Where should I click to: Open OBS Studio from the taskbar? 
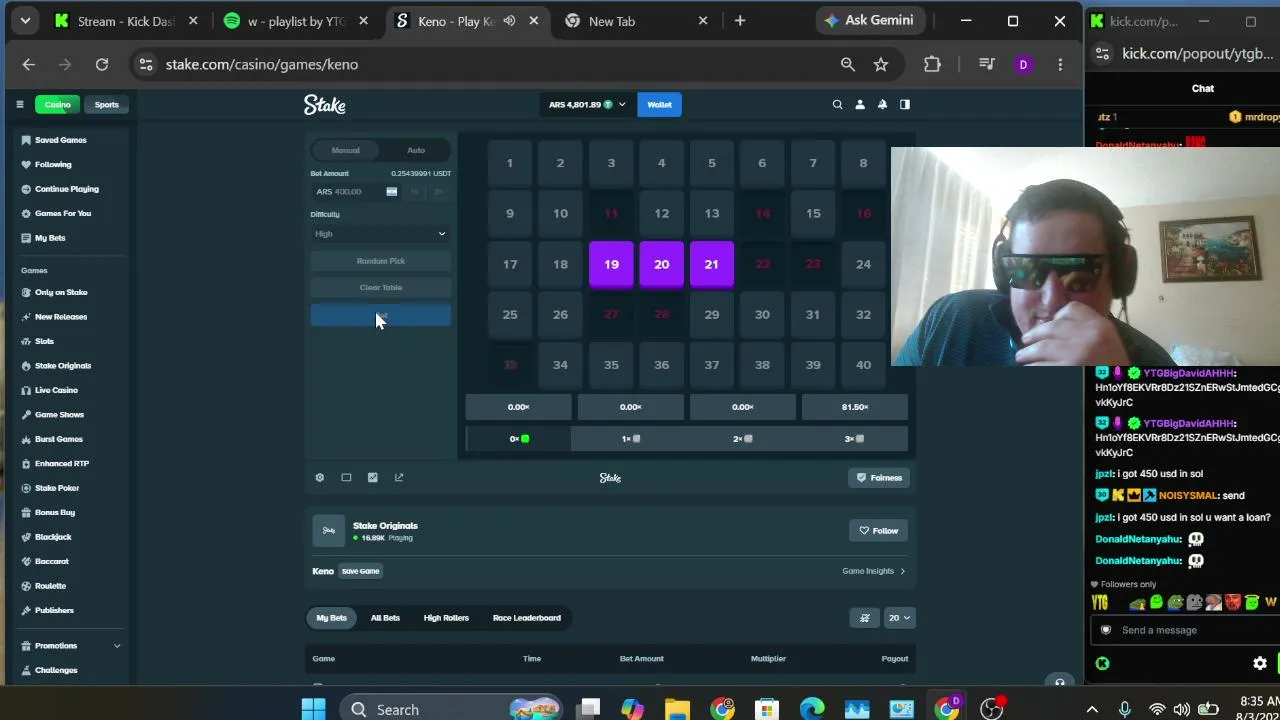991,709
